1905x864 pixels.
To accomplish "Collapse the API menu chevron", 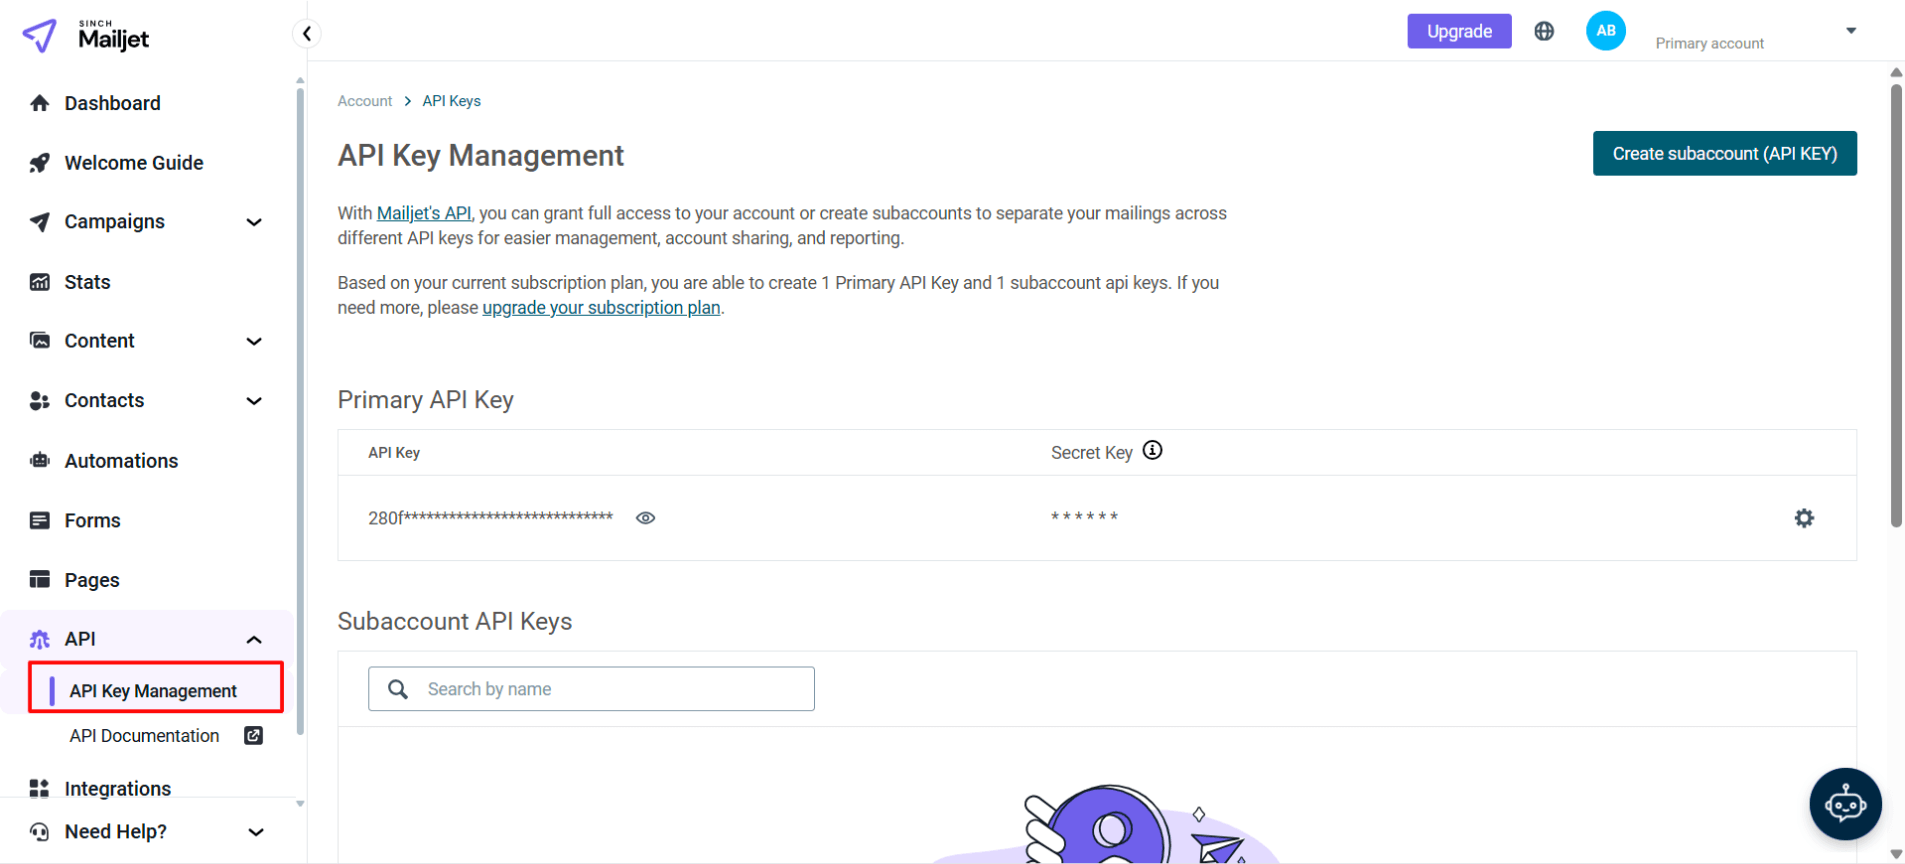I will click(254, 639).
